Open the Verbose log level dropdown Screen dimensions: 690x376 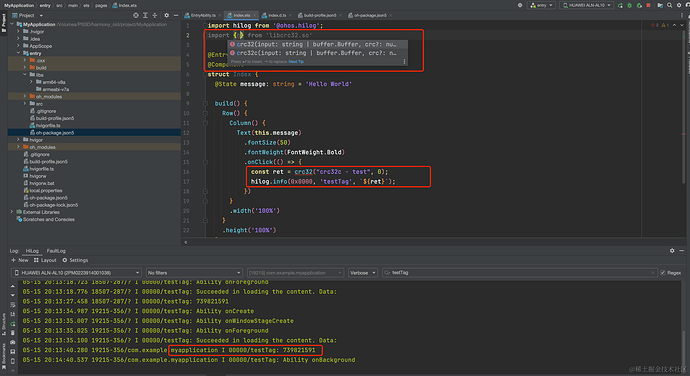(363, 273)
